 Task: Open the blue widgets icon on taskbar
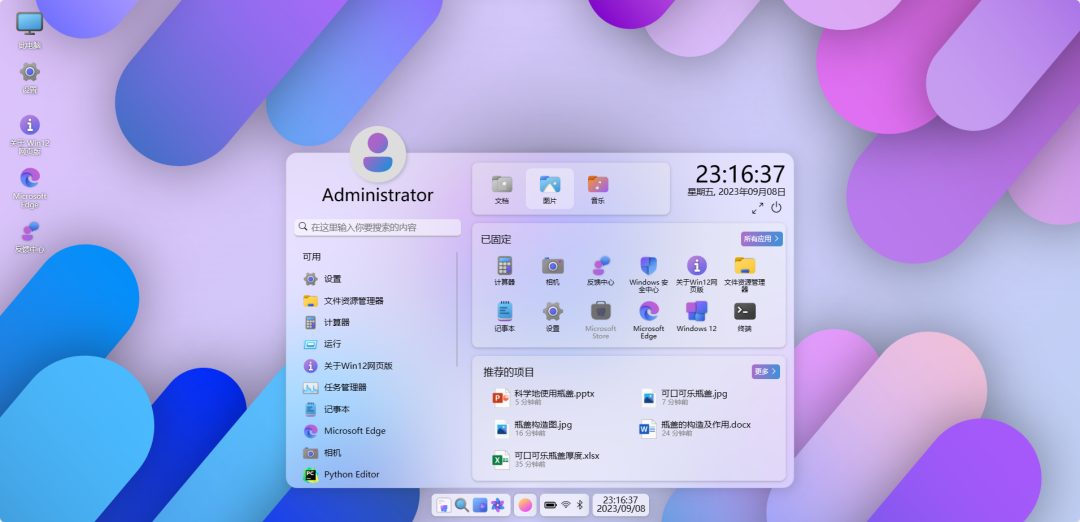click(x=480, y=505)
